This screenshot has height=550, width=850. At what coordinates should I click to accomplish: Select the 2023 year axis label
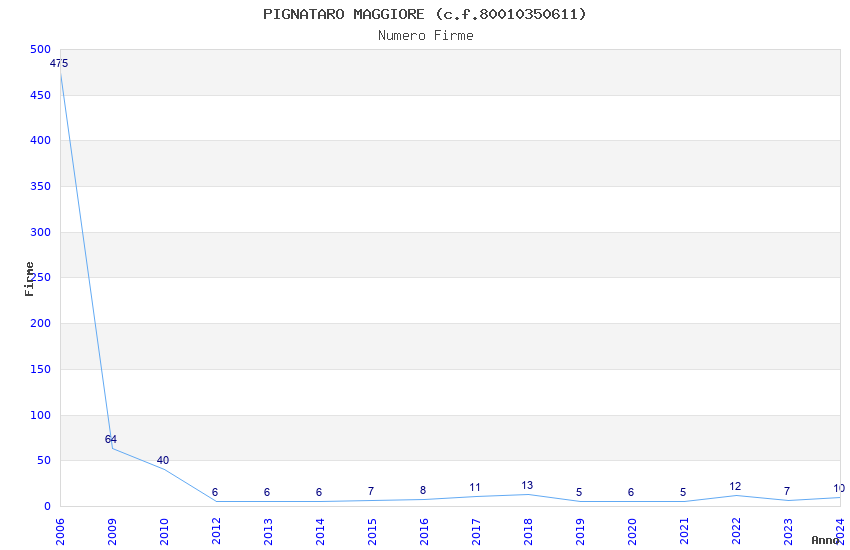tap(788, 532)
